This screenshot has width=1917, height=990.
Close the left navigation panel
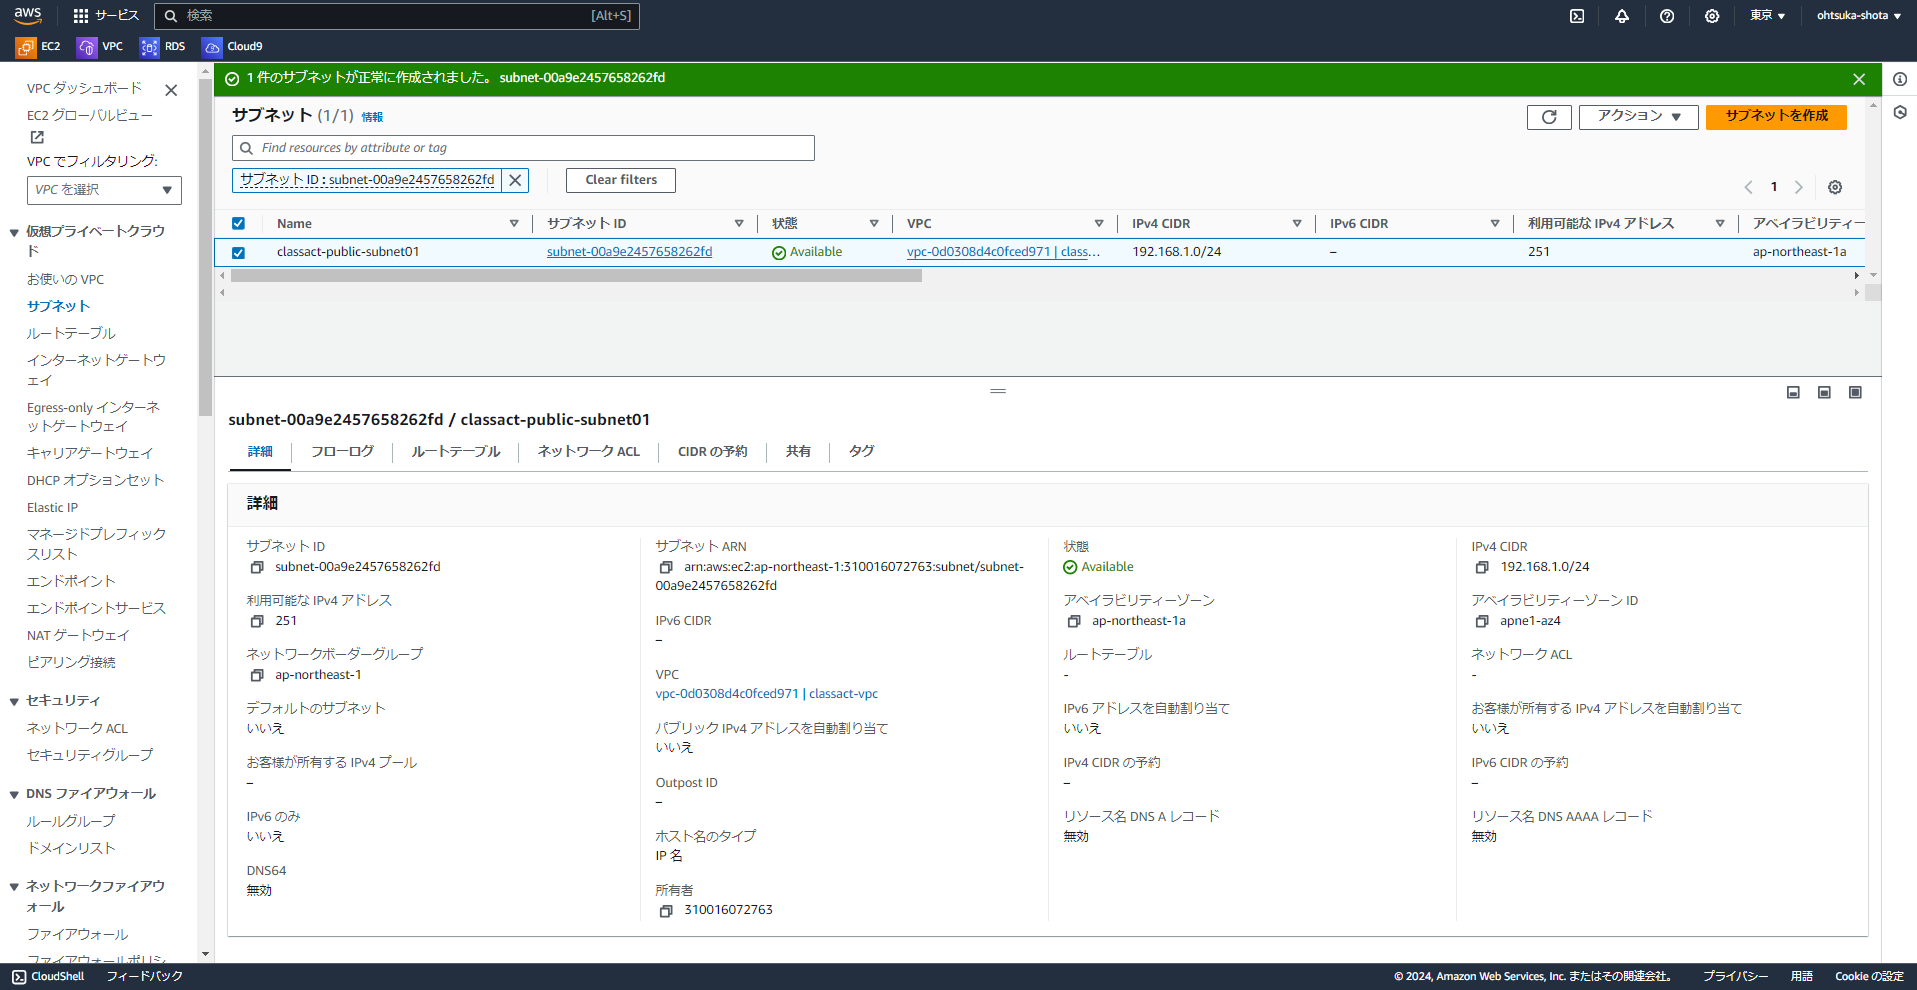pyautogui.click(x=171, y=90)
